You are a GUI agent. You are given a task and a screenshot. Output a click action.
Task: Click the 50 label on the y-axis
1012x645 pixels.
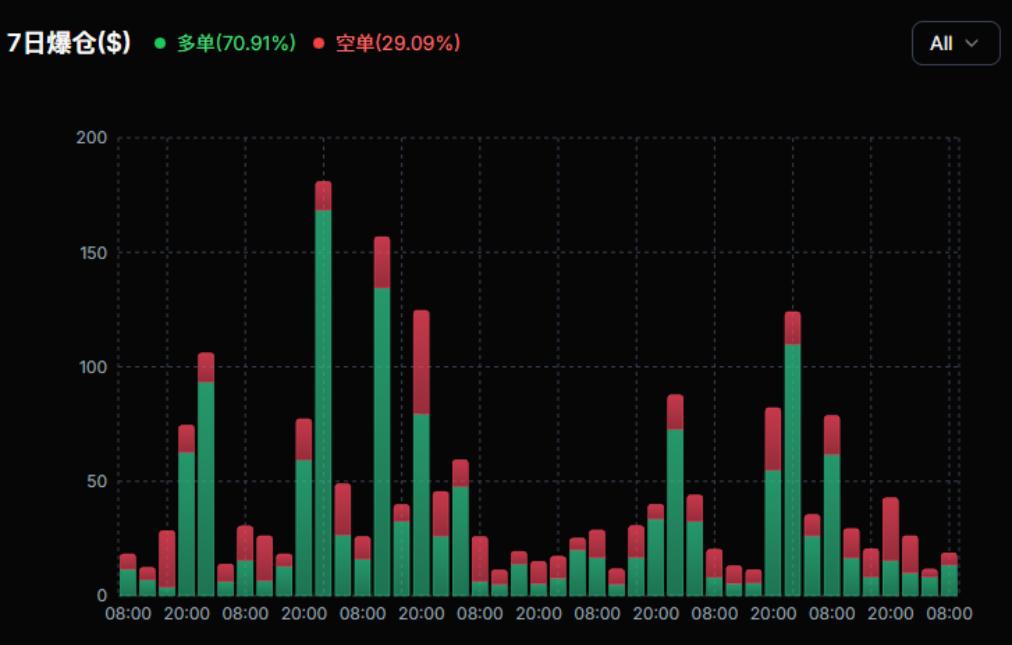95,481
